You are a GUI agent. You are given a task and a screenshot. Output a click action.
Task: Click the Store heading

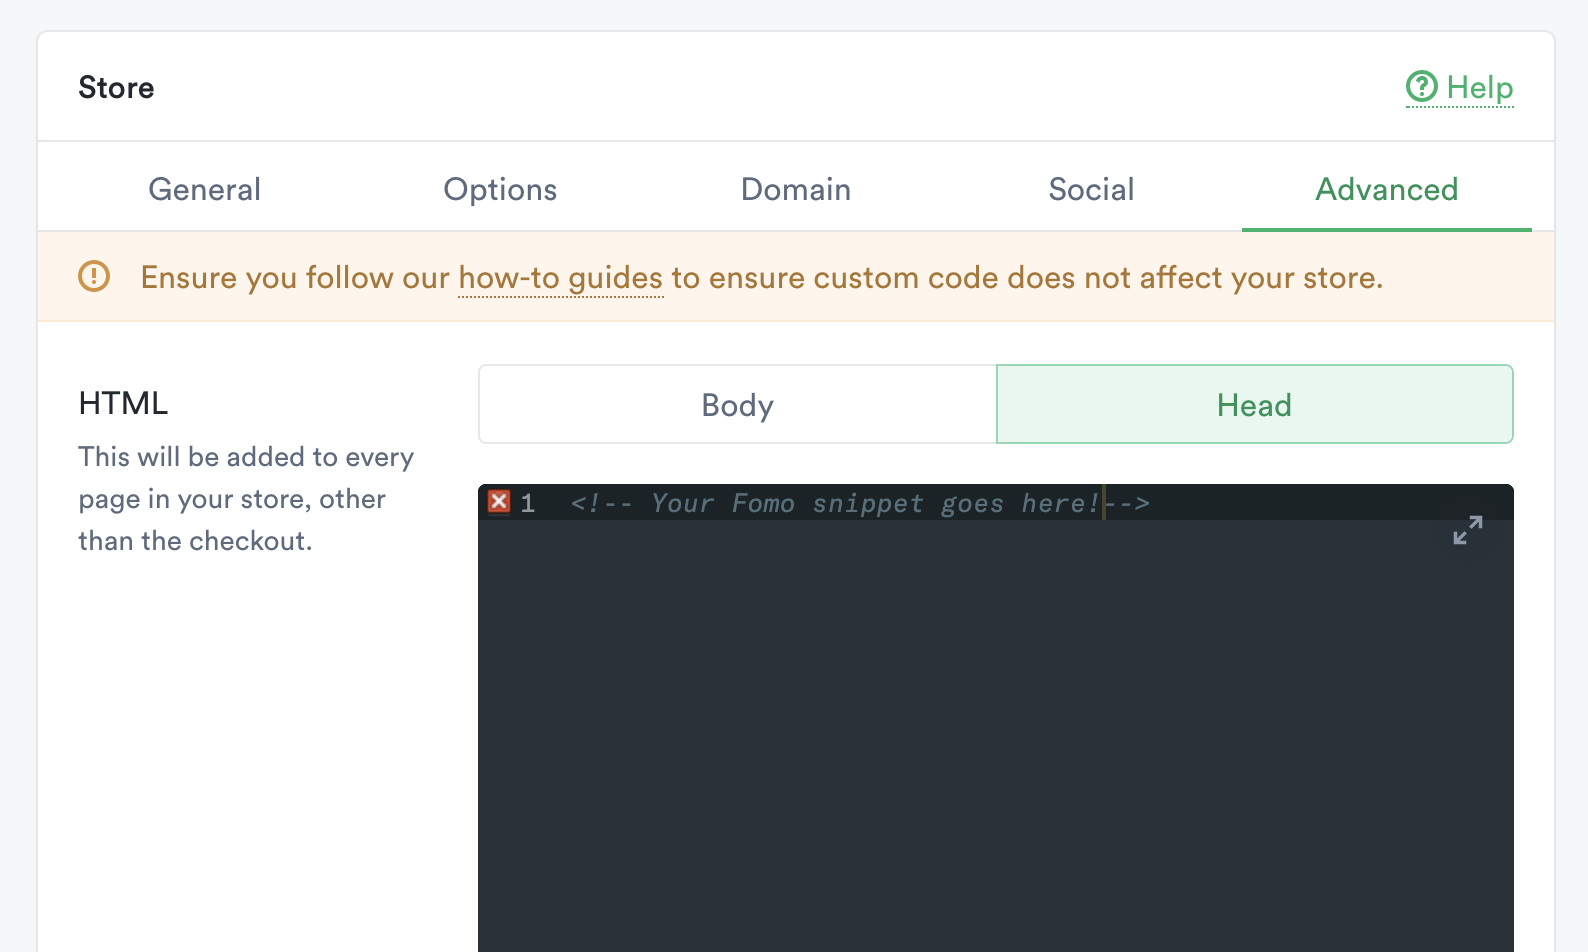pyautogui.click(x=116, y=88)
